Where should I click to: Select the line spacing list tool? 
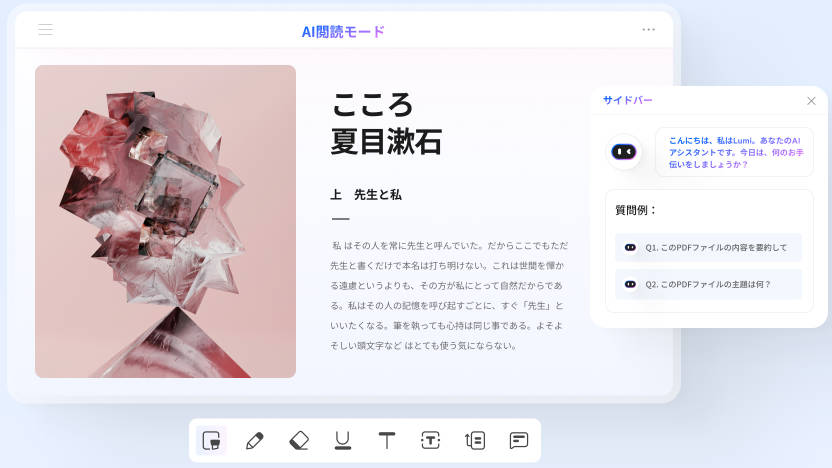coord(474,440)
